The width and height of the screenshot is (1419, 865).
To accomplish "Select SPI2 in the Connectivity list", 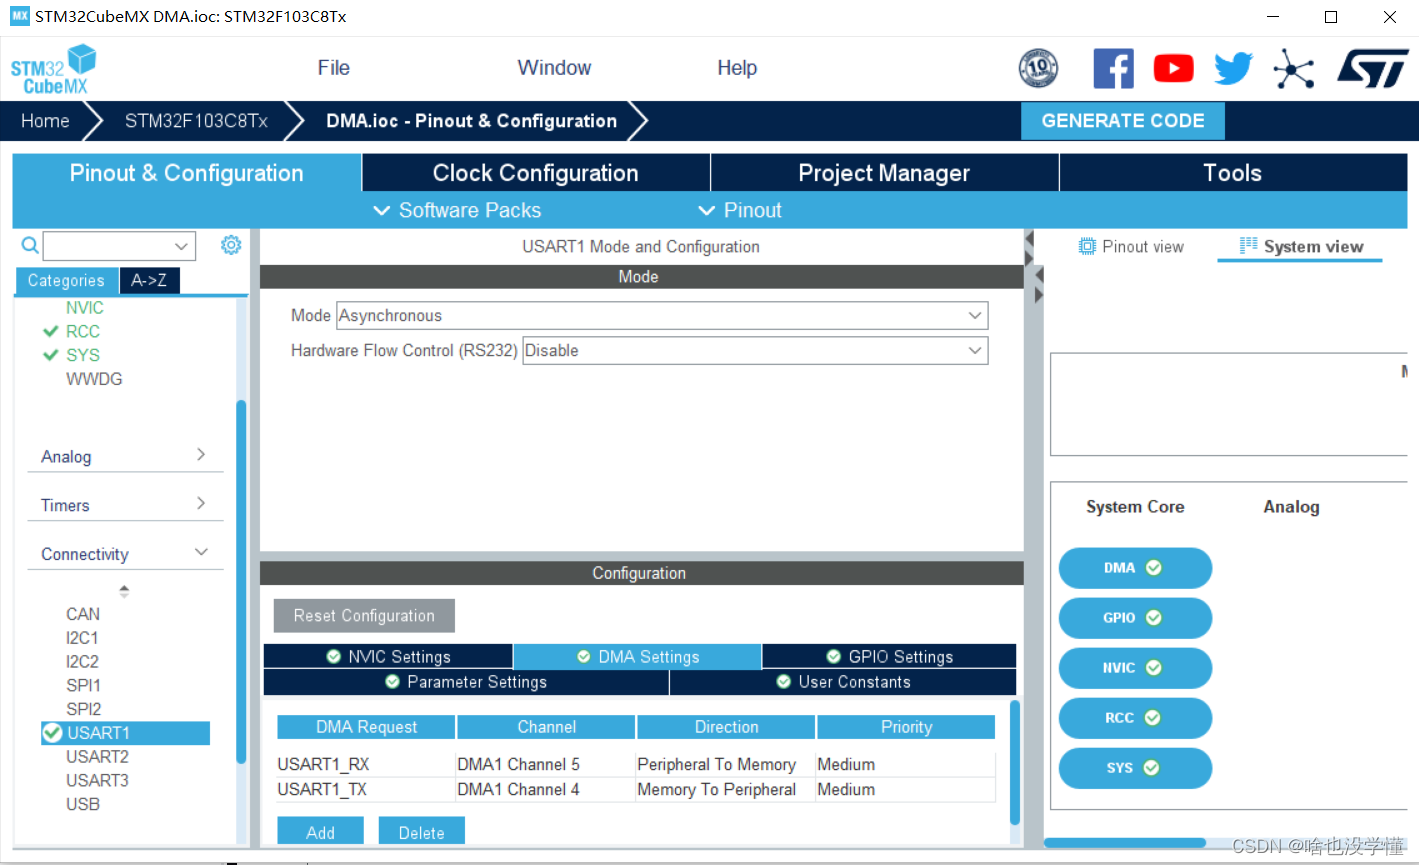I will (84, 709).
